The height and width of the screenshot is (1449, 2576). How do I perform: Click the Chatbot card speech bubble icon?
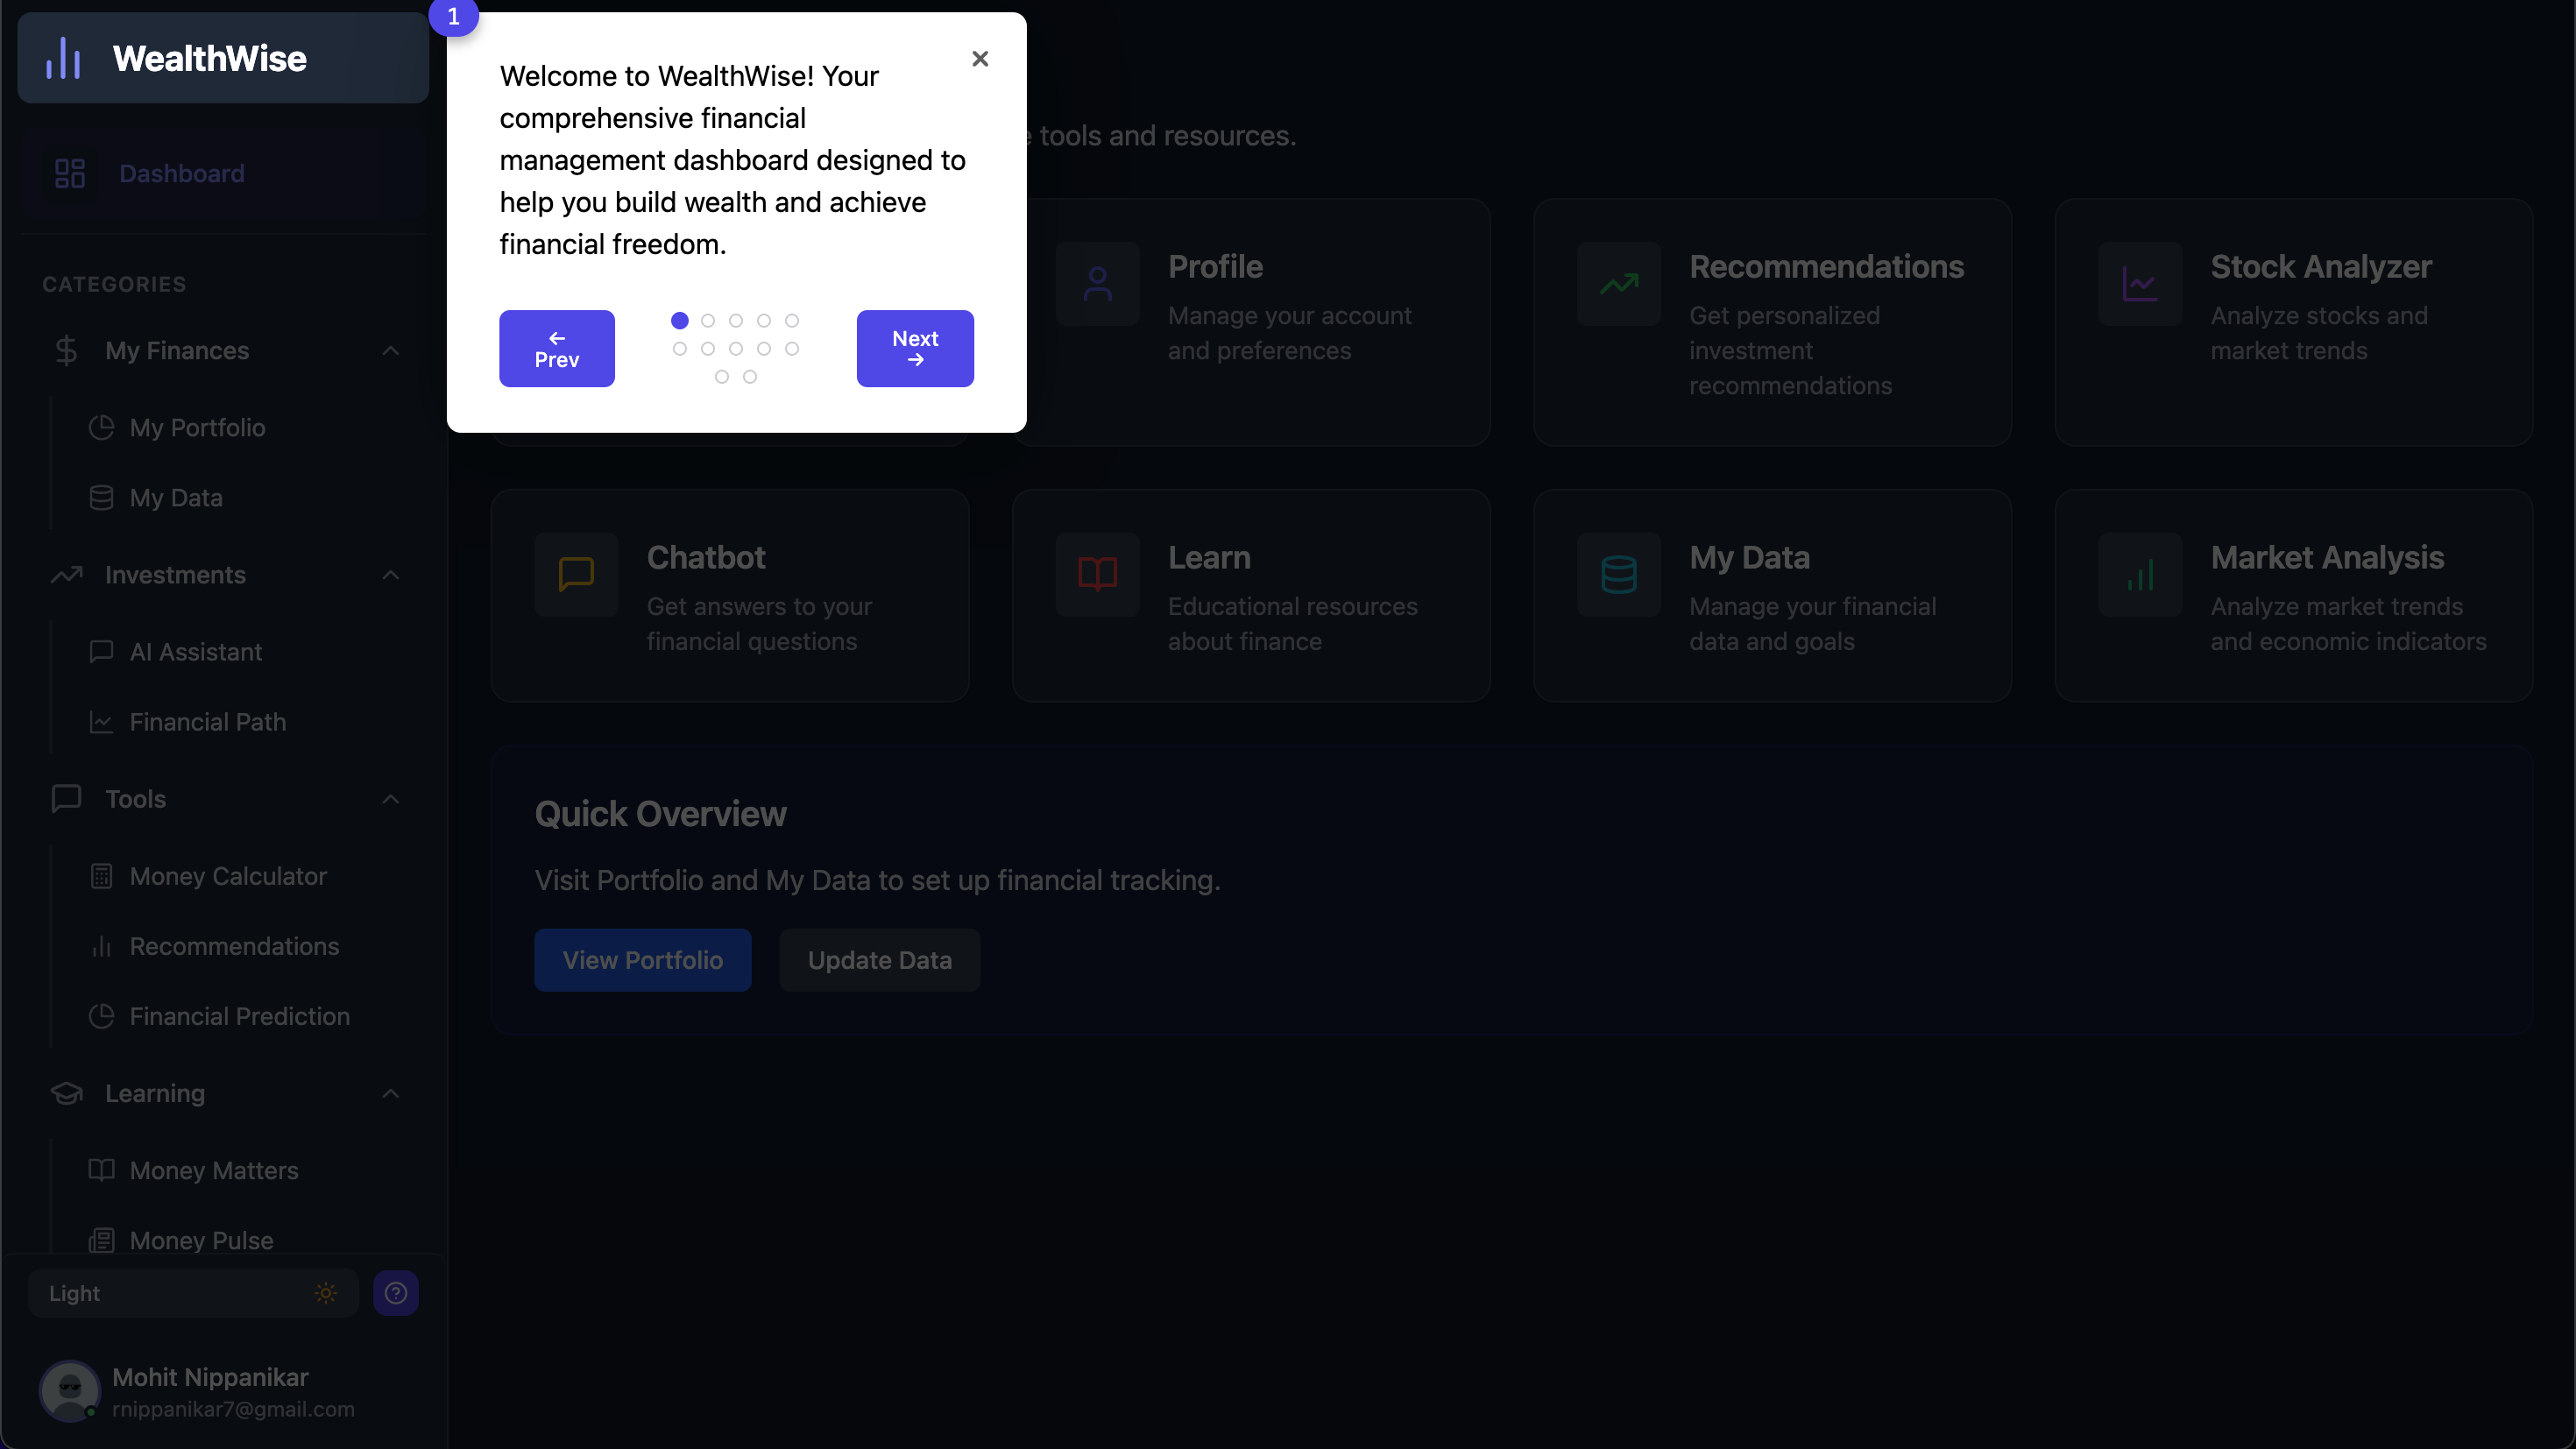tap(576, 574)
